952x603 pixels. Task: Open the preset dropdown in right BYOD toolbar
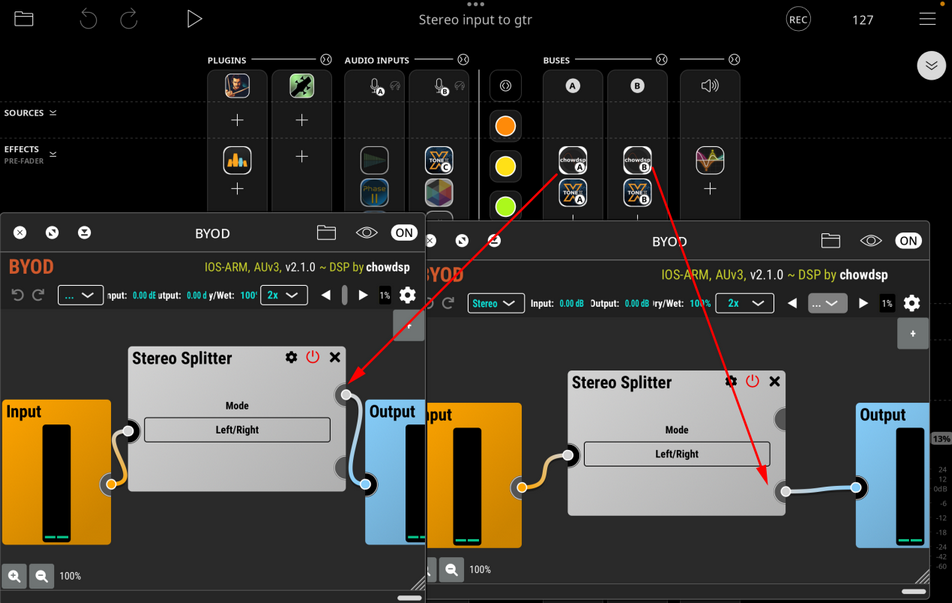(x=827, y=303)
